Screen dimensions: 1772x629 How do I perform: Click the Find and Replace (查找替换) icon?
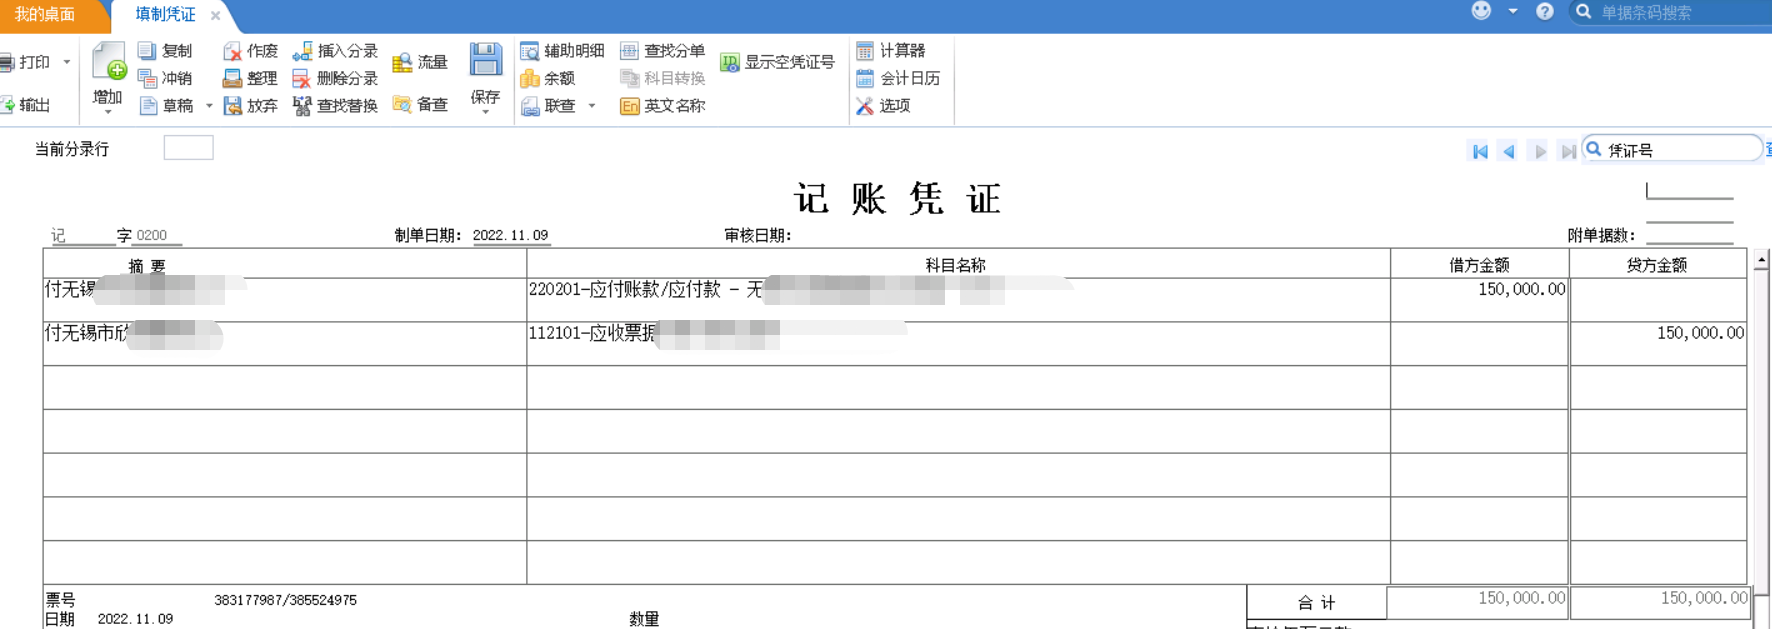pos(302,105)
